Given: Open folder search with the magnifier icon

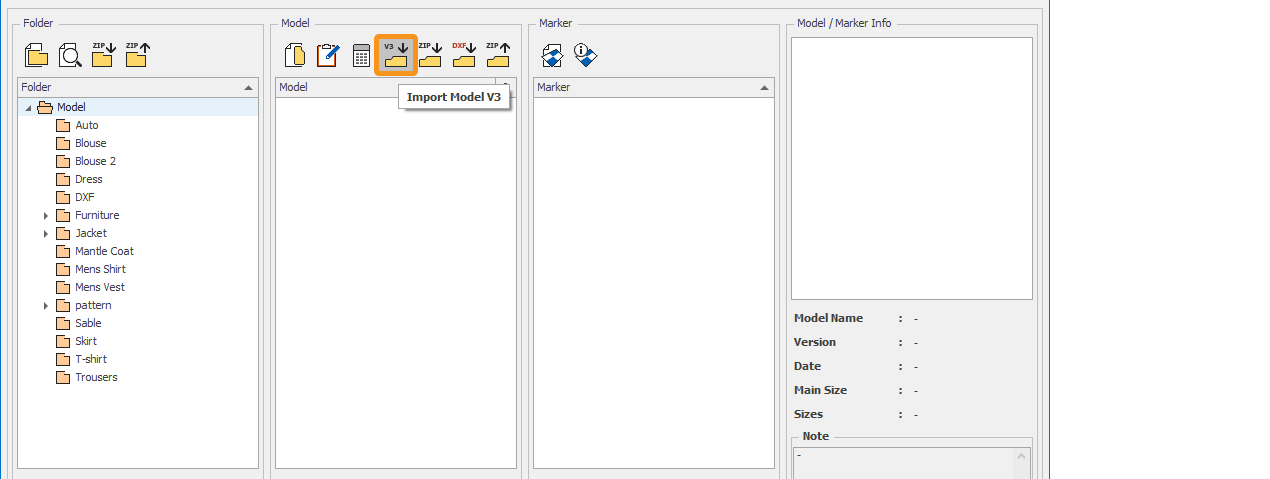Looking at the screenshot, I should pyautogui.click(x=70, y=55).
